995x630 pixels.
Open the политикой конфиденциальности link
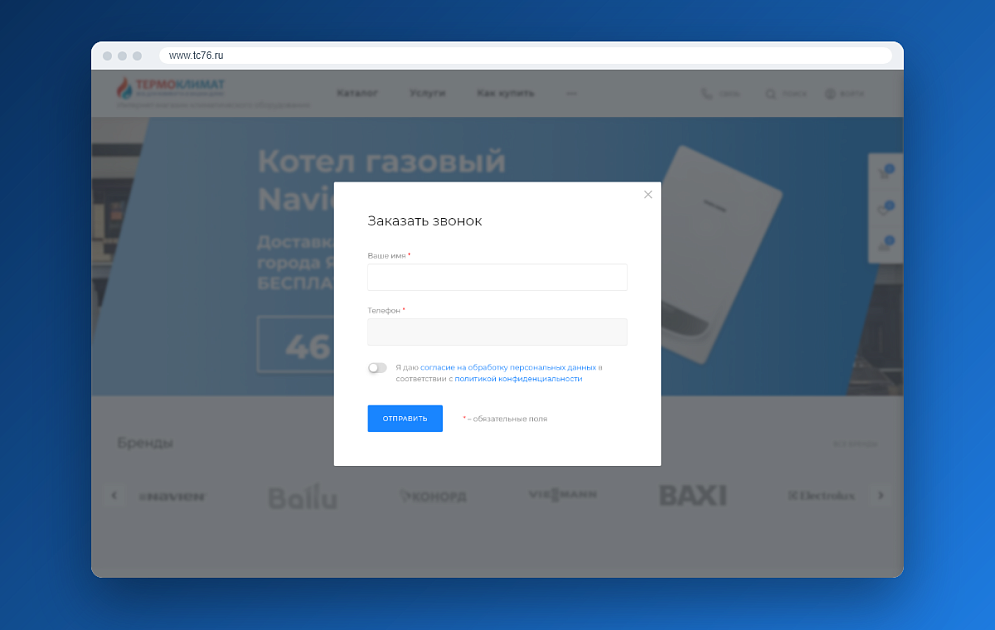pos(518,379)
